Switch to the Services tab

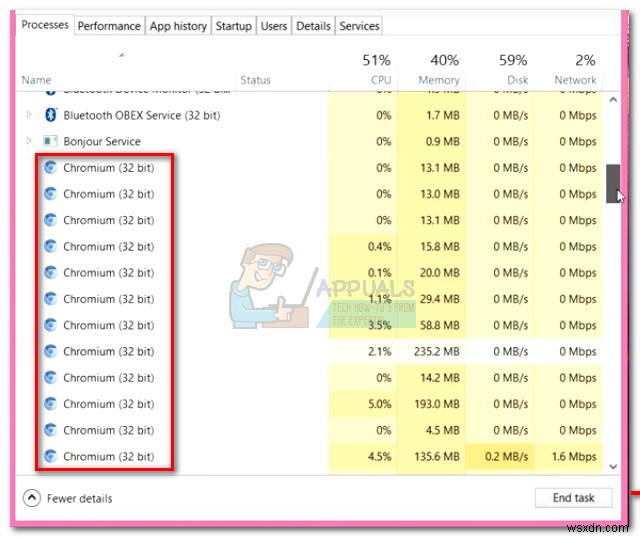359,26
